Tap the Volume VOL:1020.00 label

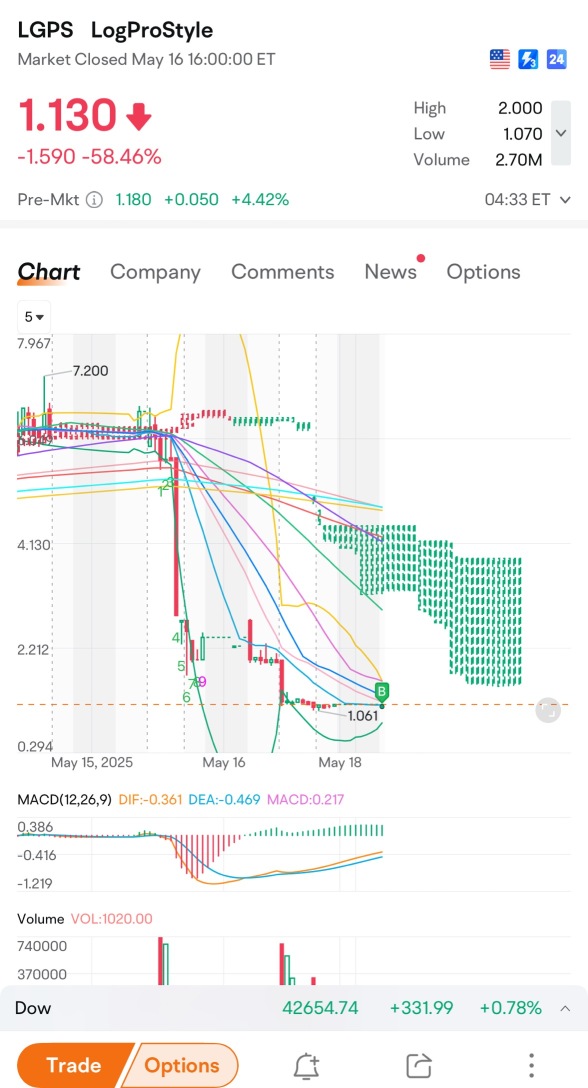85,919
